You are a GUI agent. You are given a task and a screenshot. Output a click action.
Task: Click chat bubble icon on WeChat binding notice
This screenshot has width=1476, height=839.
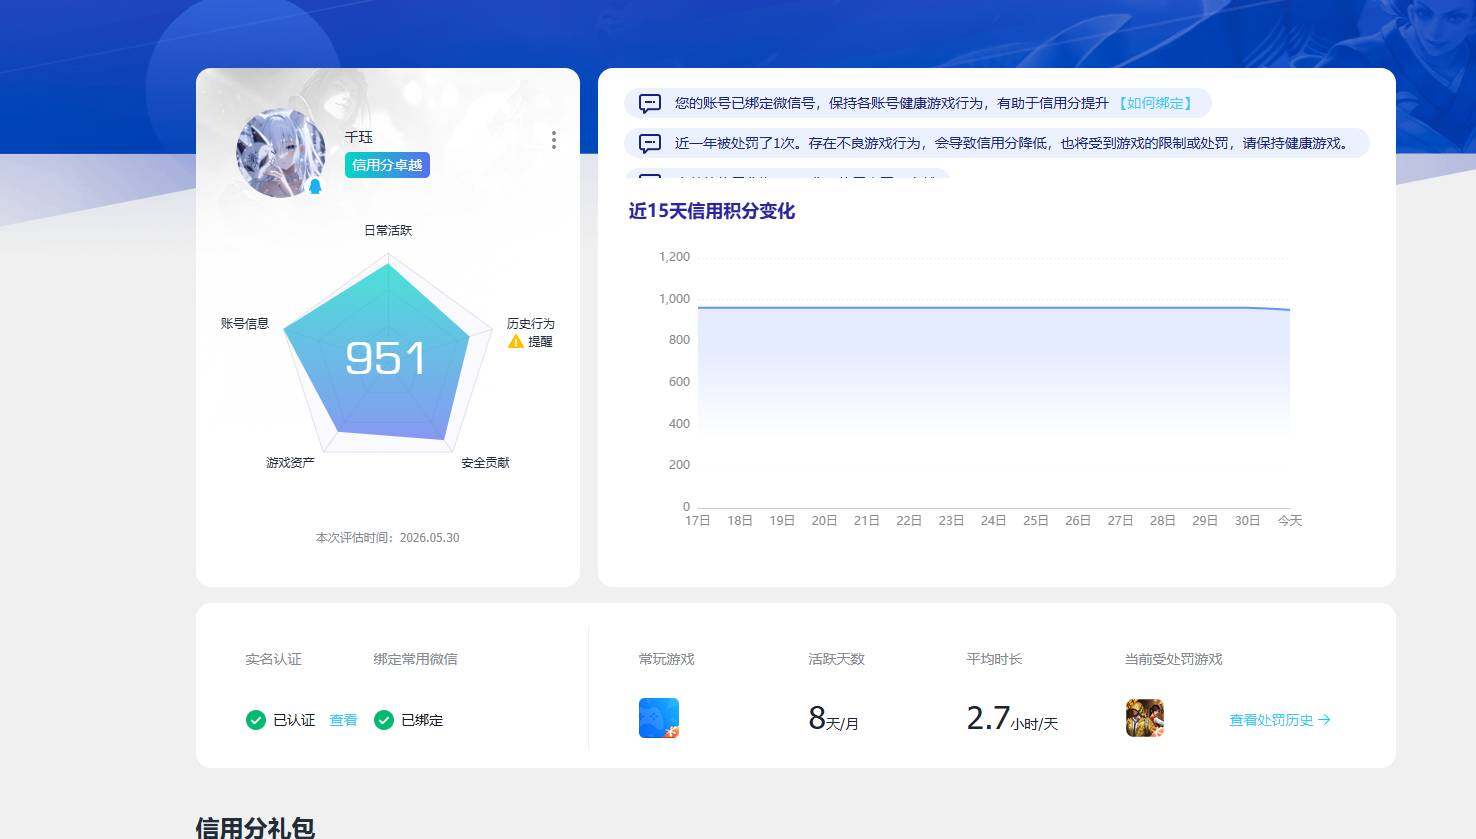click(x=650, y=103)
